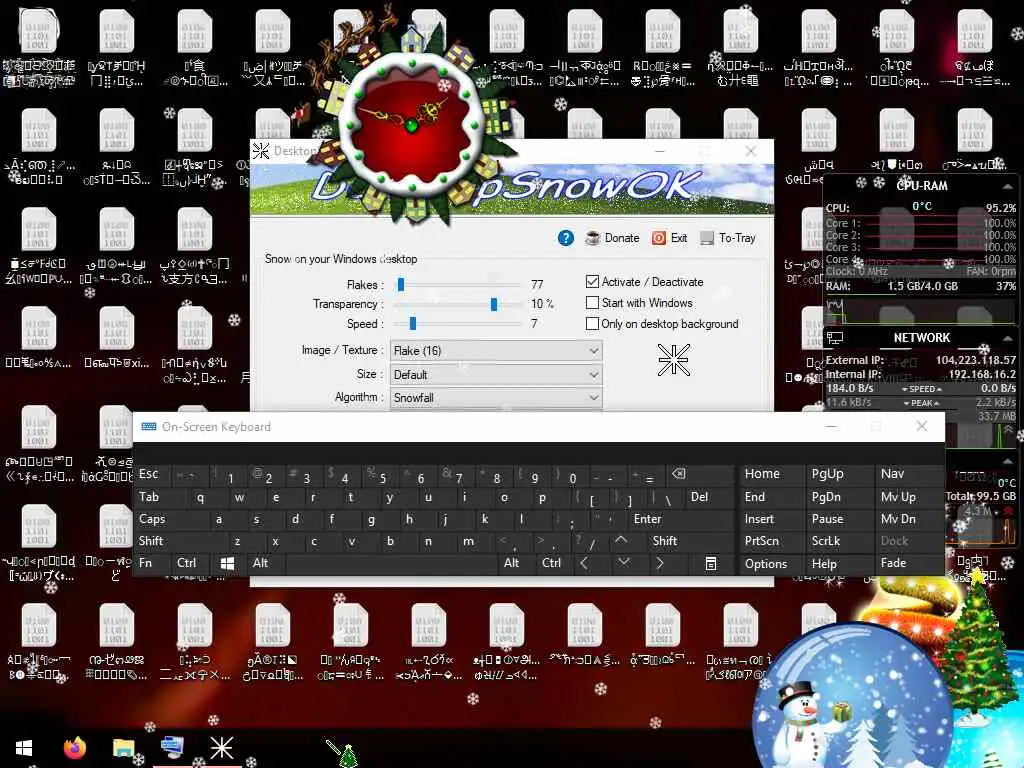Enable Only on desktop background
The width and height of the screenshot is (1024, 768).
[x=592, y=323]
